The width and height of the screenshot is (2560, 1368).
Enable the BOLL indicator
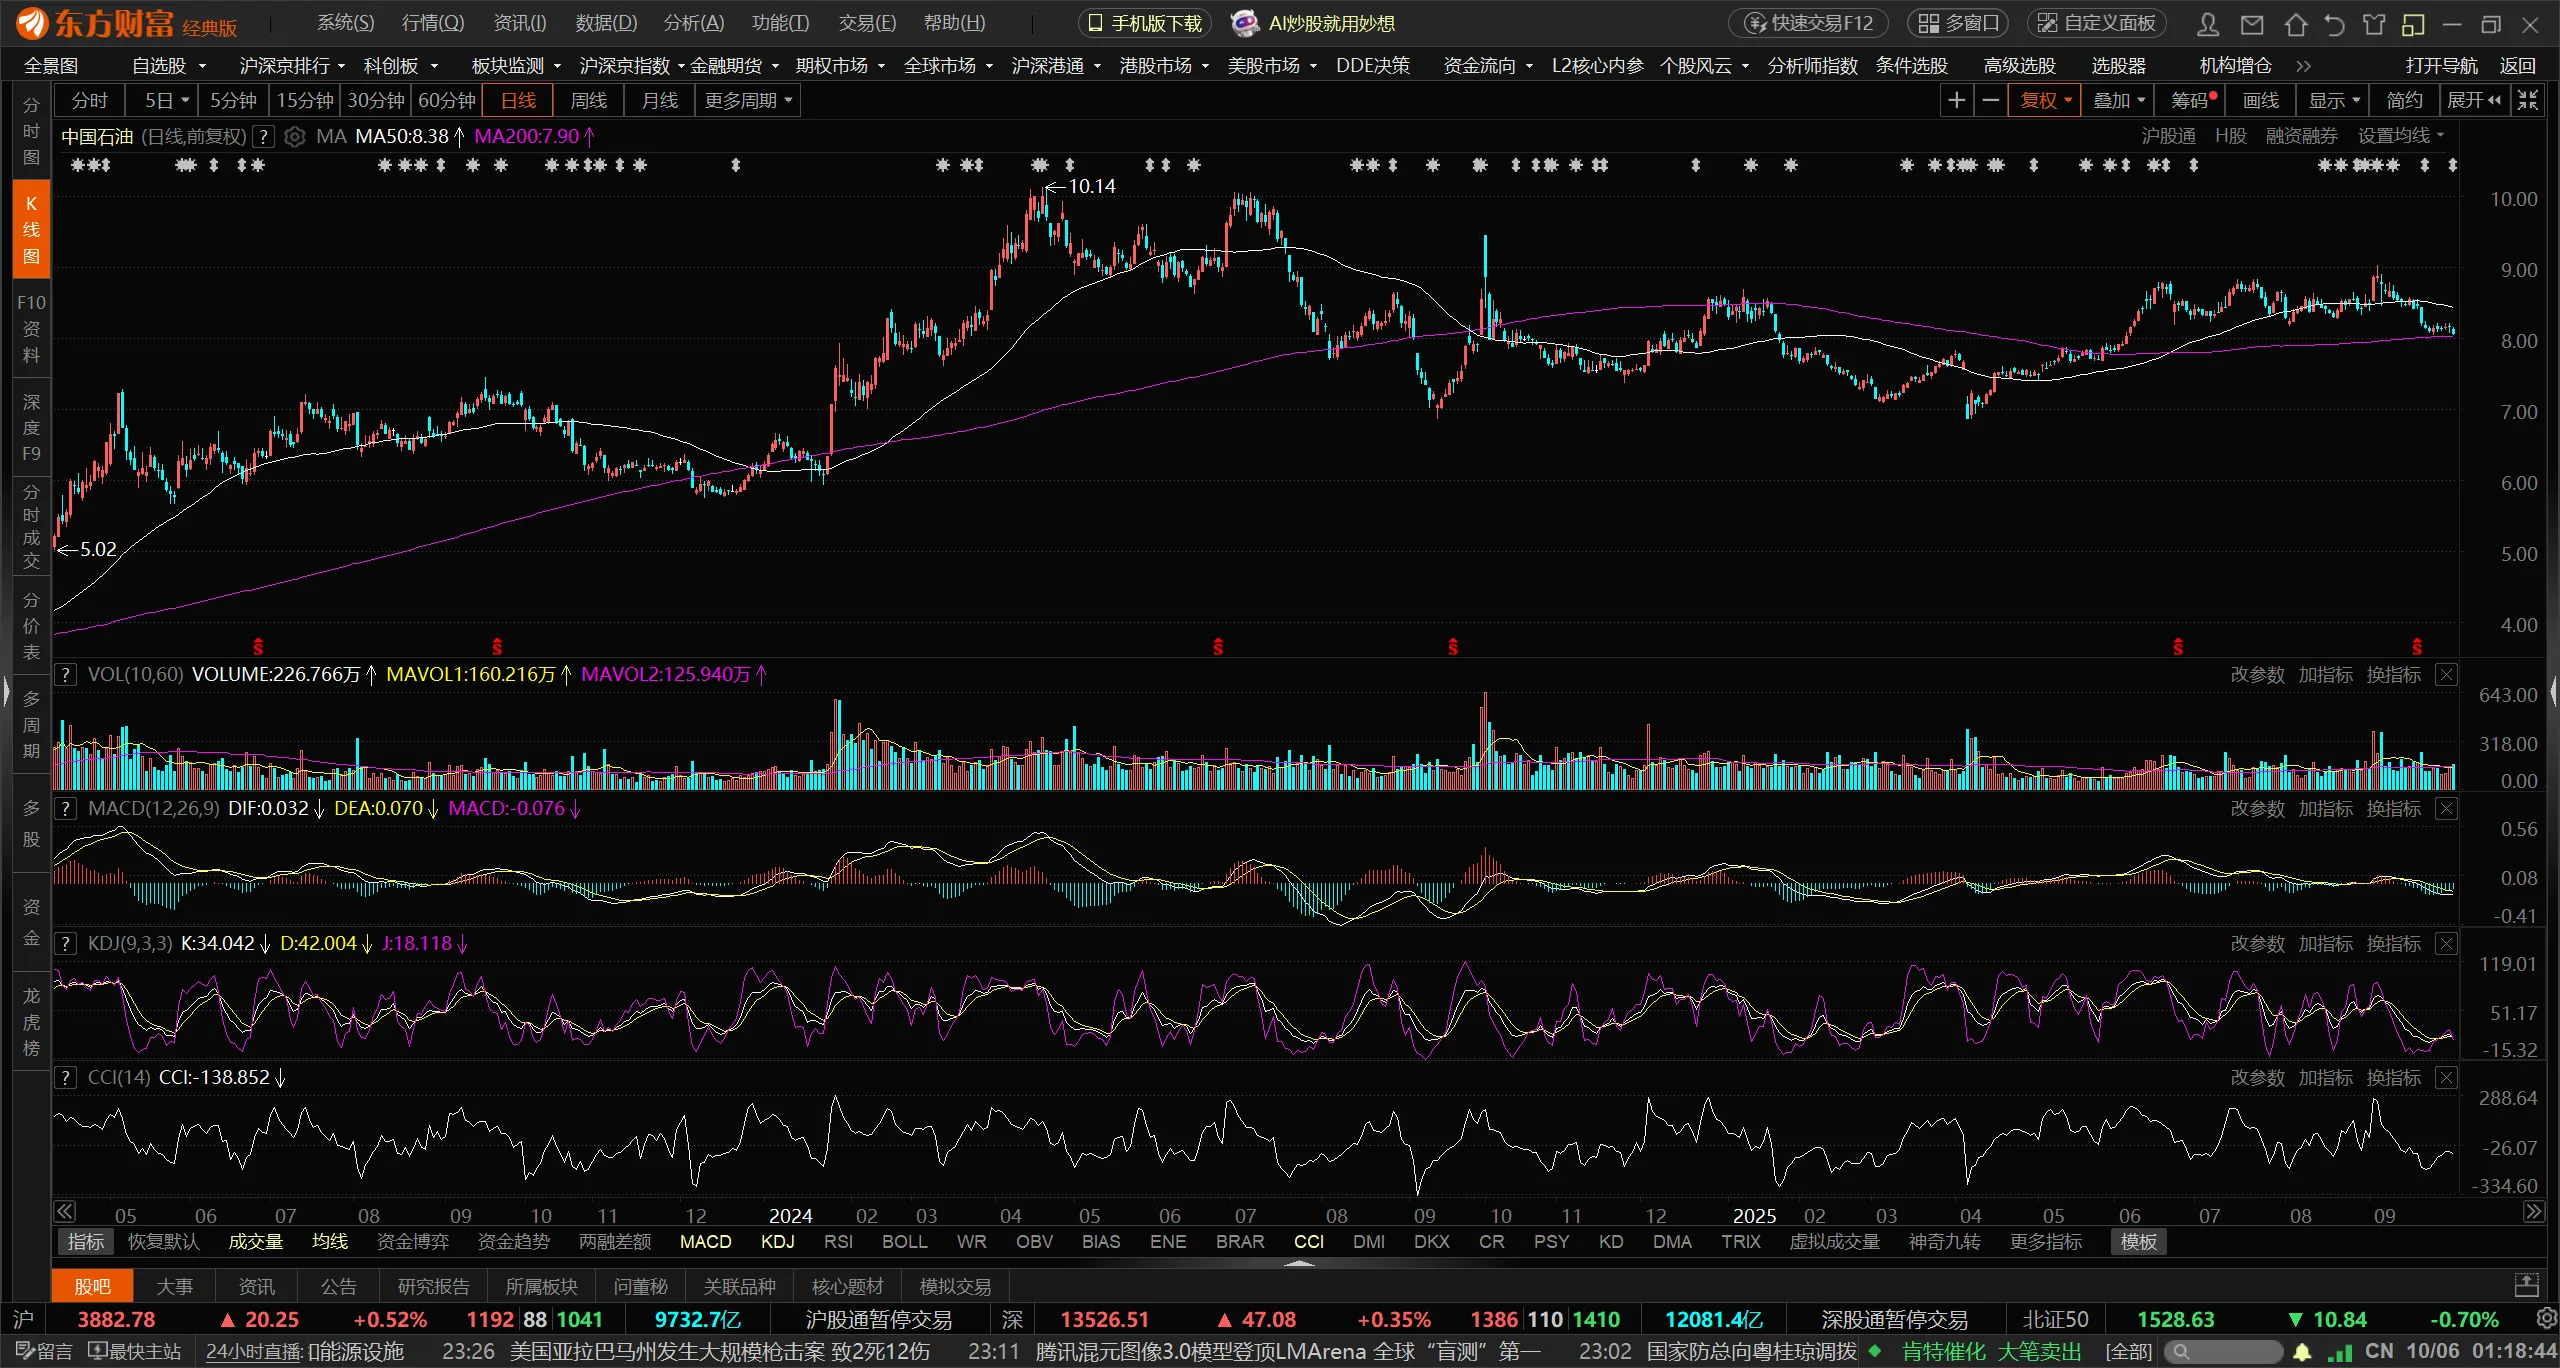pyautogui.click(x=904, y=1242)
